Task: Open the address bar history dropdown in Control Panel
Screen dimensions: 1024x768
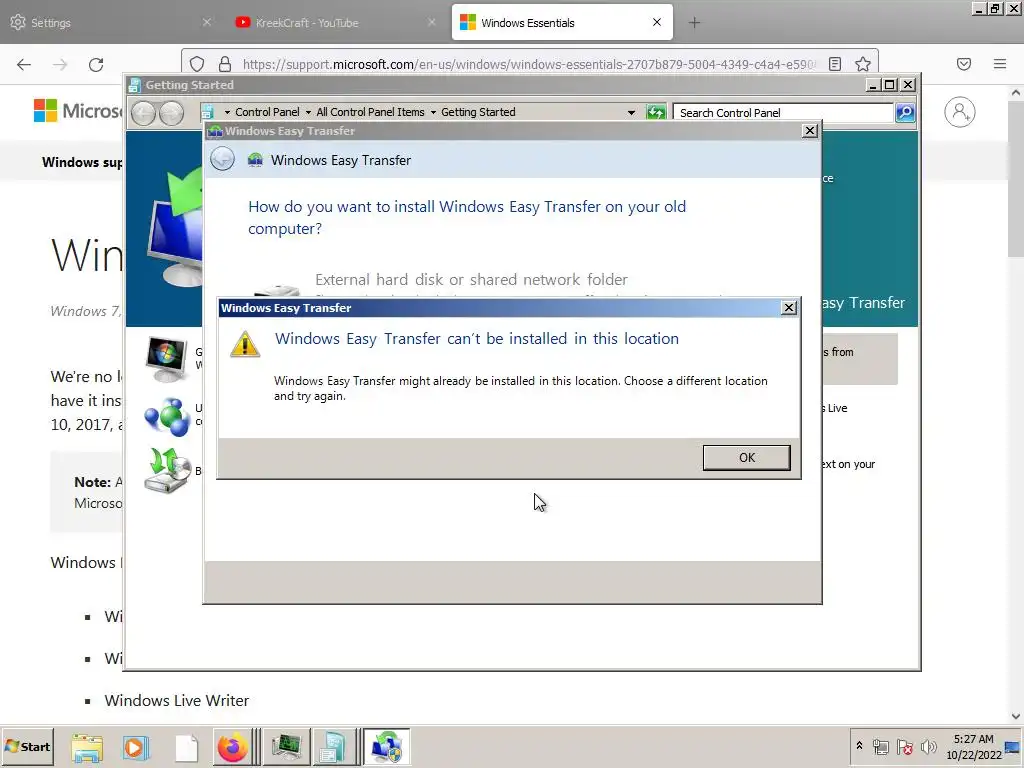Action: tap(631, 112)
